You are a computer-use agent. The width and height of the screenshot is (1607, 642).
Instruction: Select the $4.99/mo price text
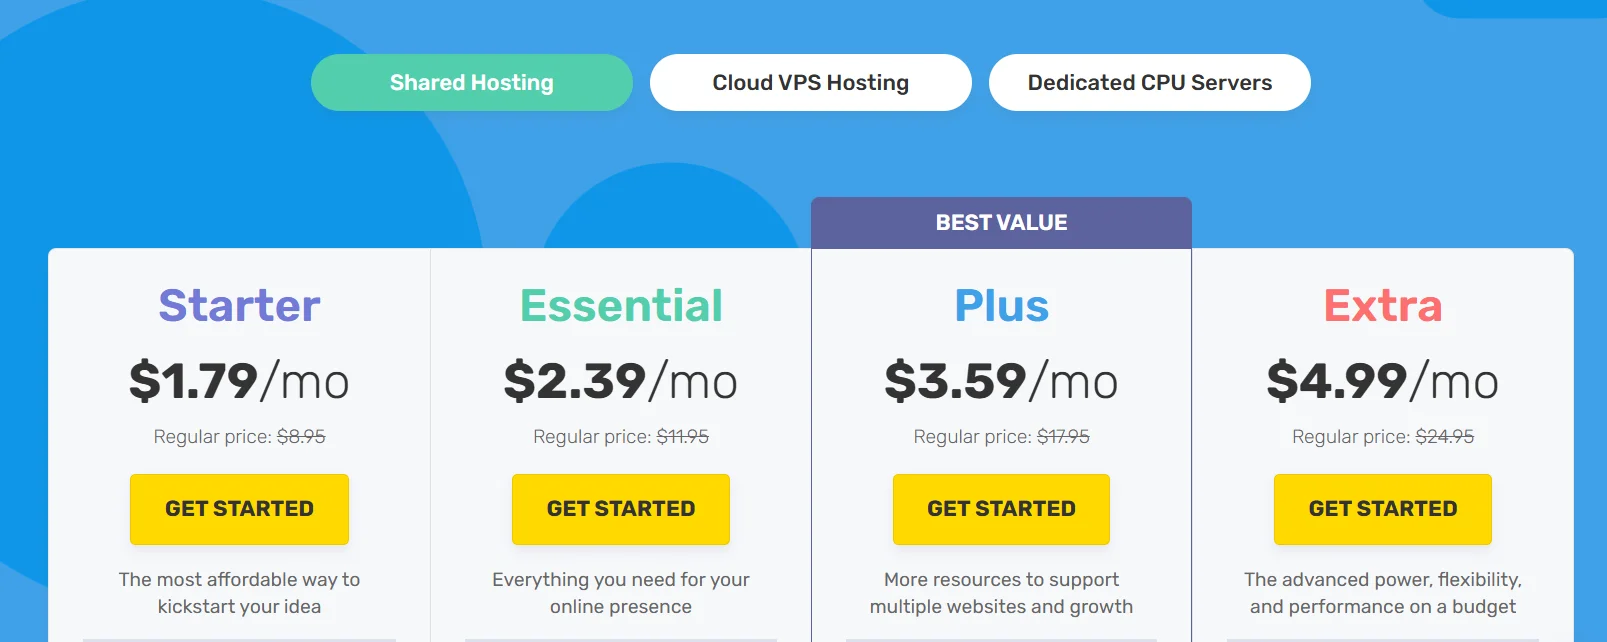click(1383, 381)
